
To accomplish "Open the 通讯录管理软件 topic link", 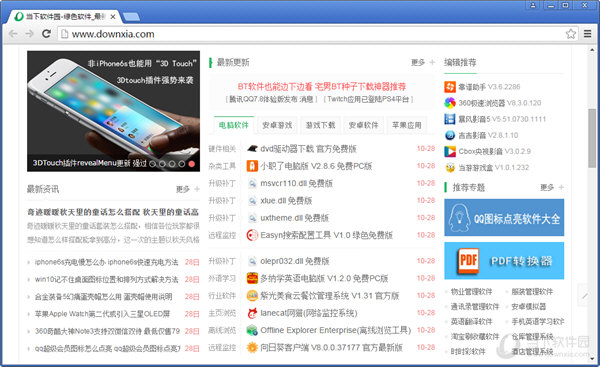I will pos(475,307).
